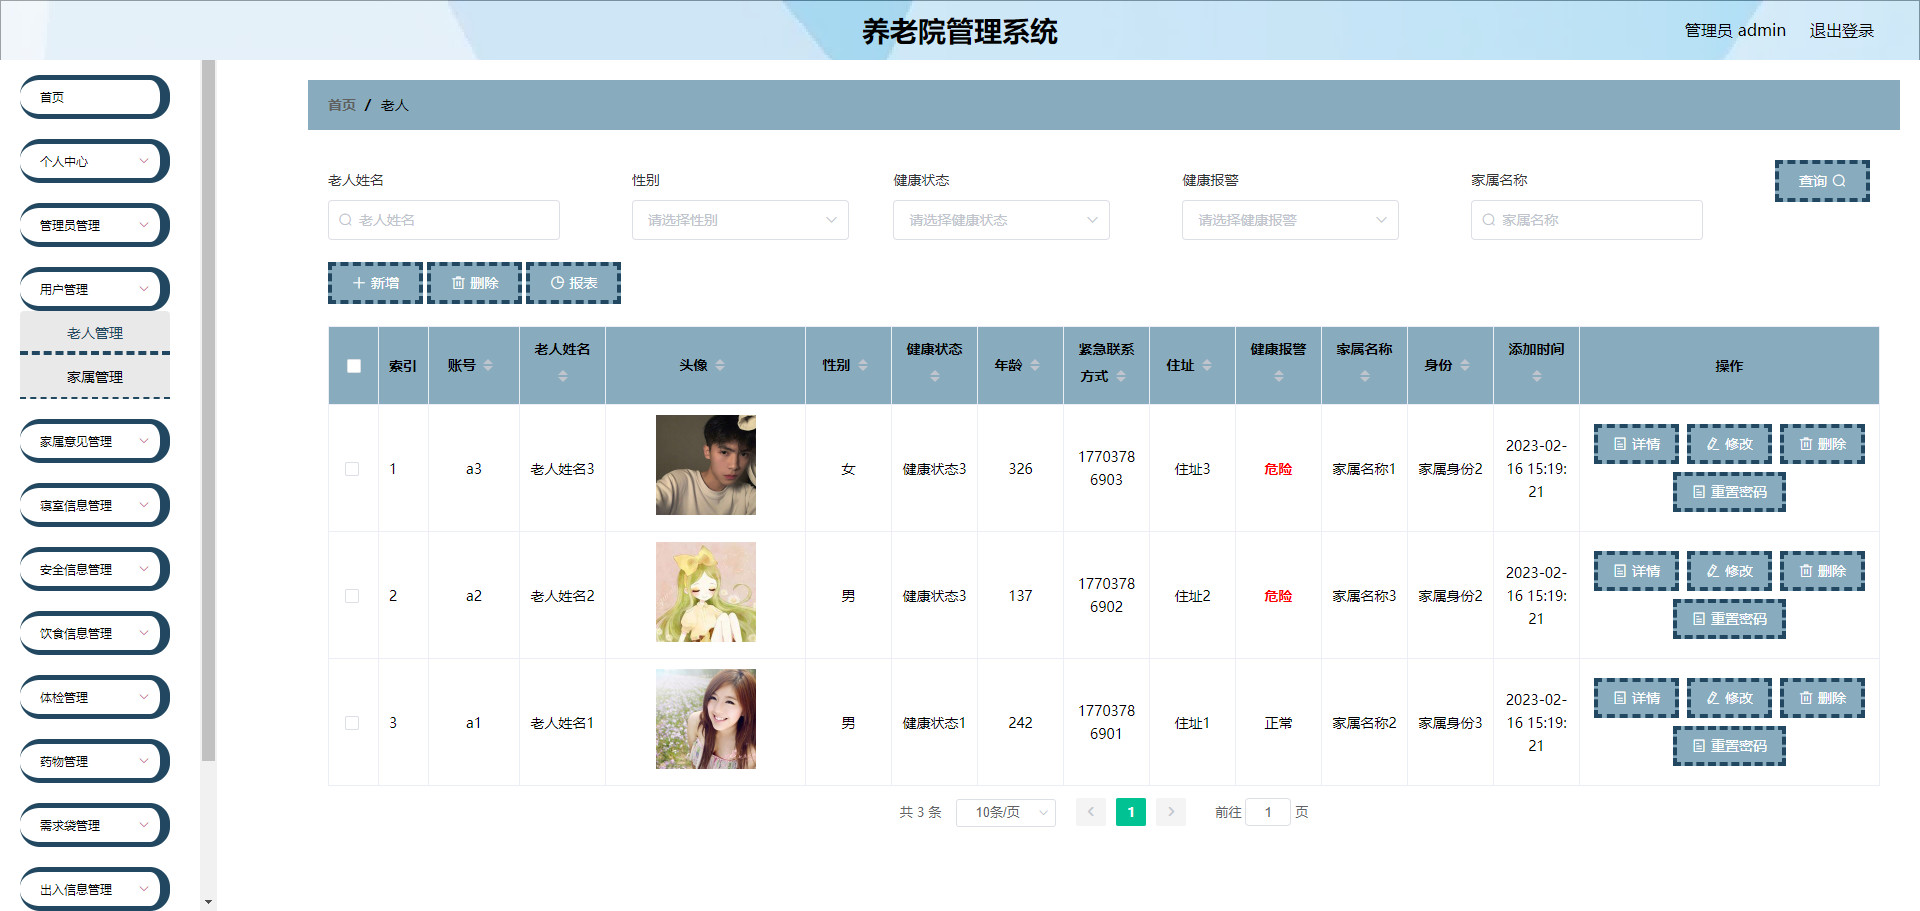This screenshot has width=1920, height=911.
Task: Sort by the 健康报警 column arrows
Action: [1279, 376]
